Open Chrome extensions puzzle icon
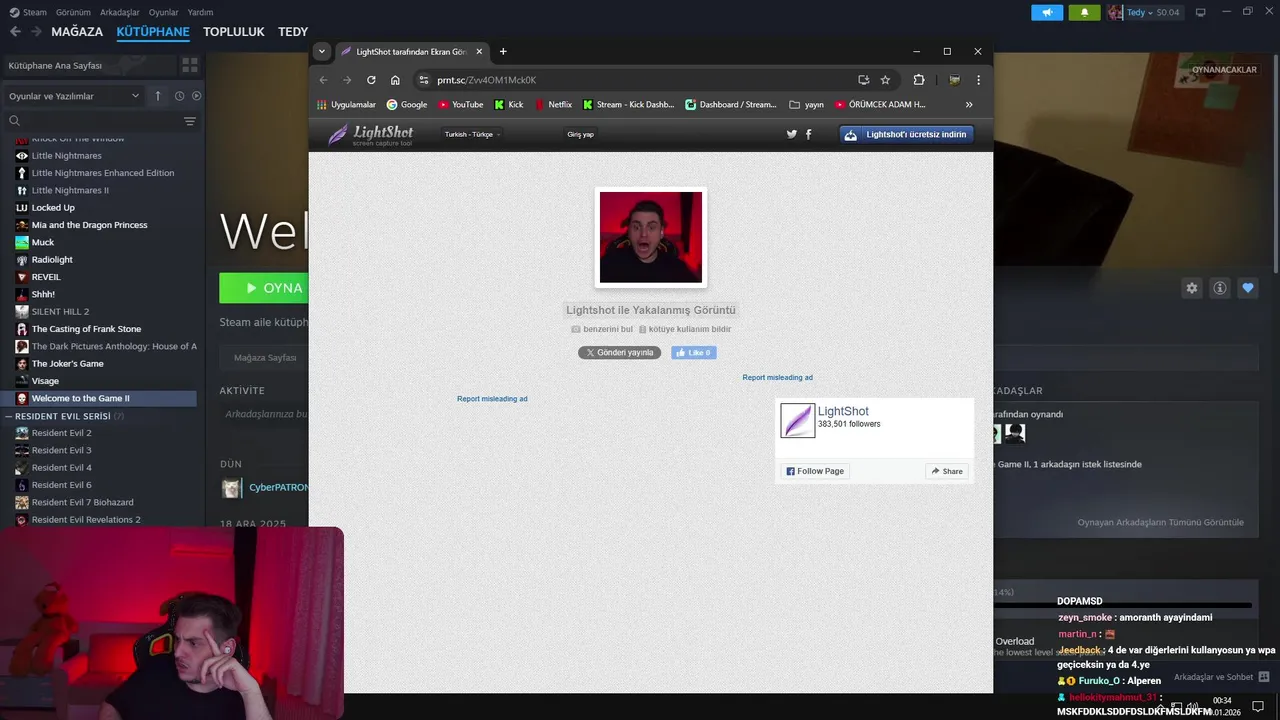The height and width of the screenshot is (720, 1280). 919,80
